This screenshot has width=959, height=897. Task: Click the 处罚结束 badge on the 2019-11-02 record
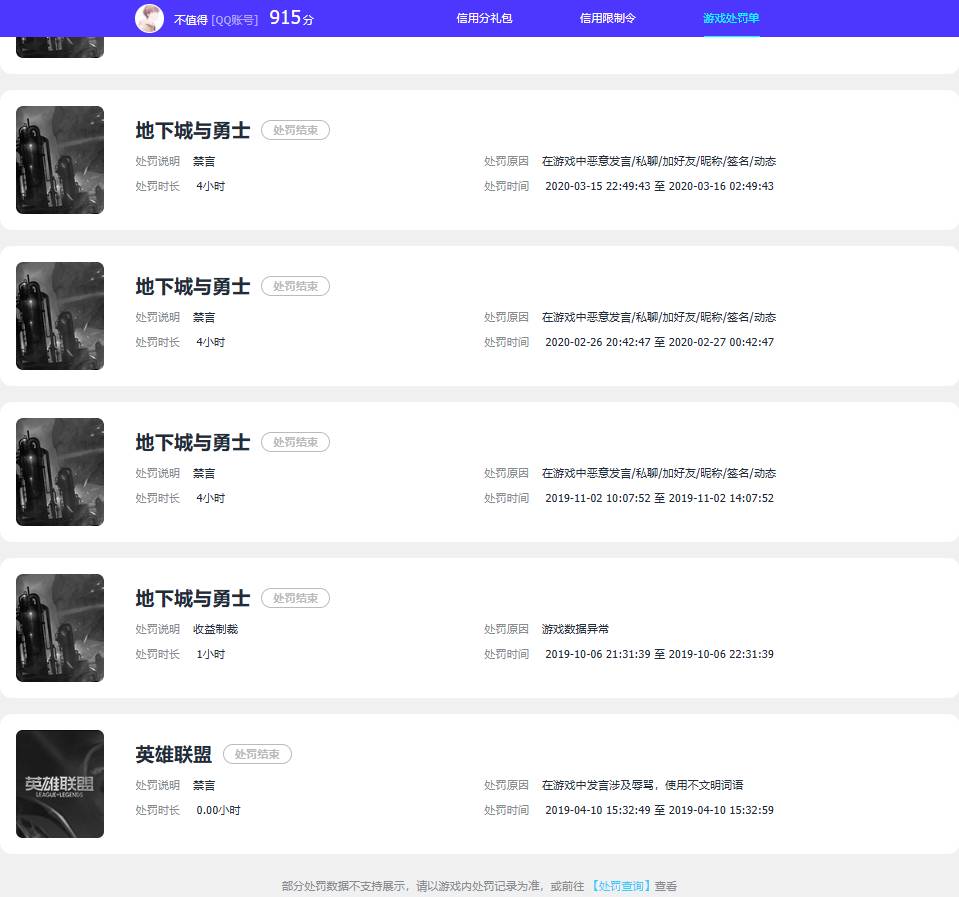coord(295,442)
